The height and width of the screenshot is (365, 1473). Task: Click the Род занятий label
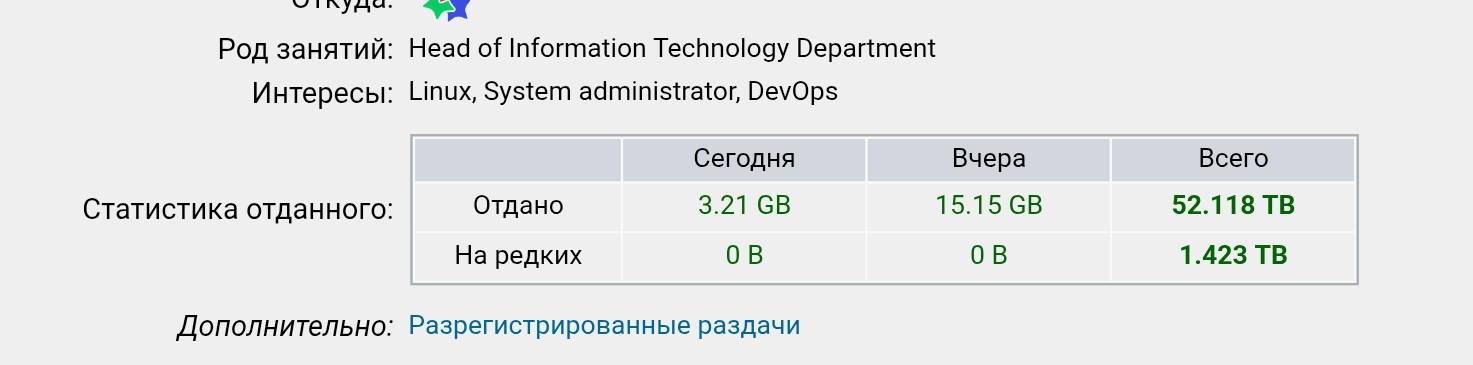[x=306, y=49]
